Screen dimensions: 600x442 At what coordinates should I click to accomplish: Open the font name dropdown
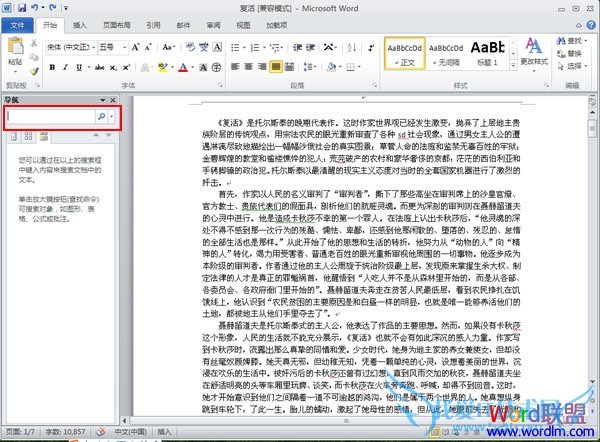pyautogui.click(x=93, y=47)
